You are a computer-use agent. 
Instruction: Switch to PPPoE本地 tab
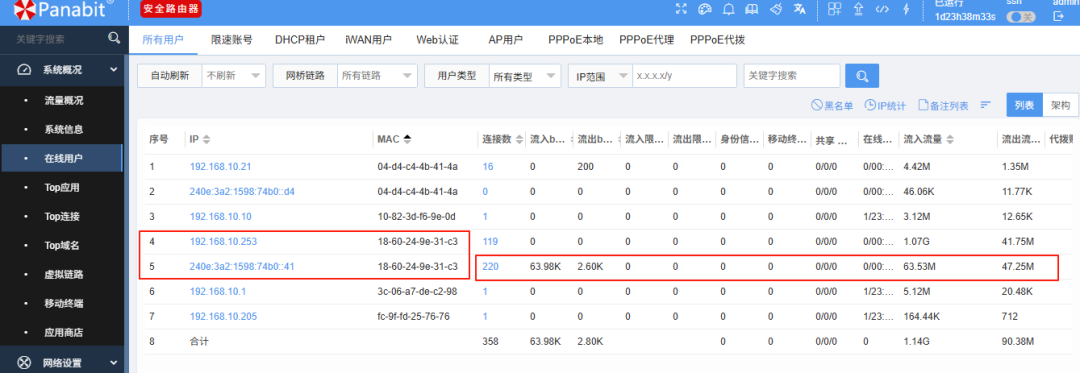576,40
